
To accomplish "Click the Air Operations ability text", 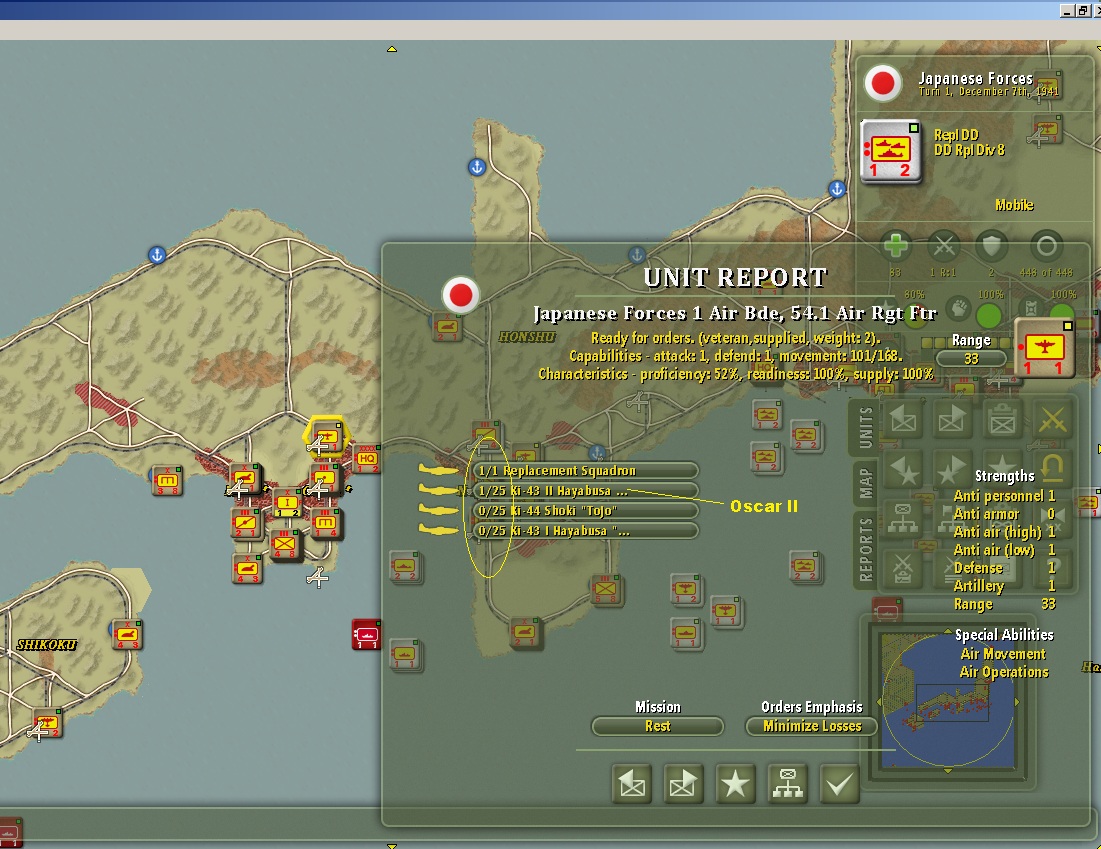I will pyautogui.click(x=1004, y=672).
